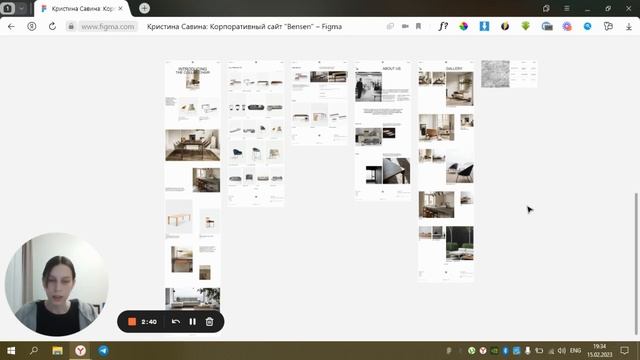This screenshot has width=640, height=360.
Task: Open a new browser tab
Action: pyautogui.click(x=144, y=8)
